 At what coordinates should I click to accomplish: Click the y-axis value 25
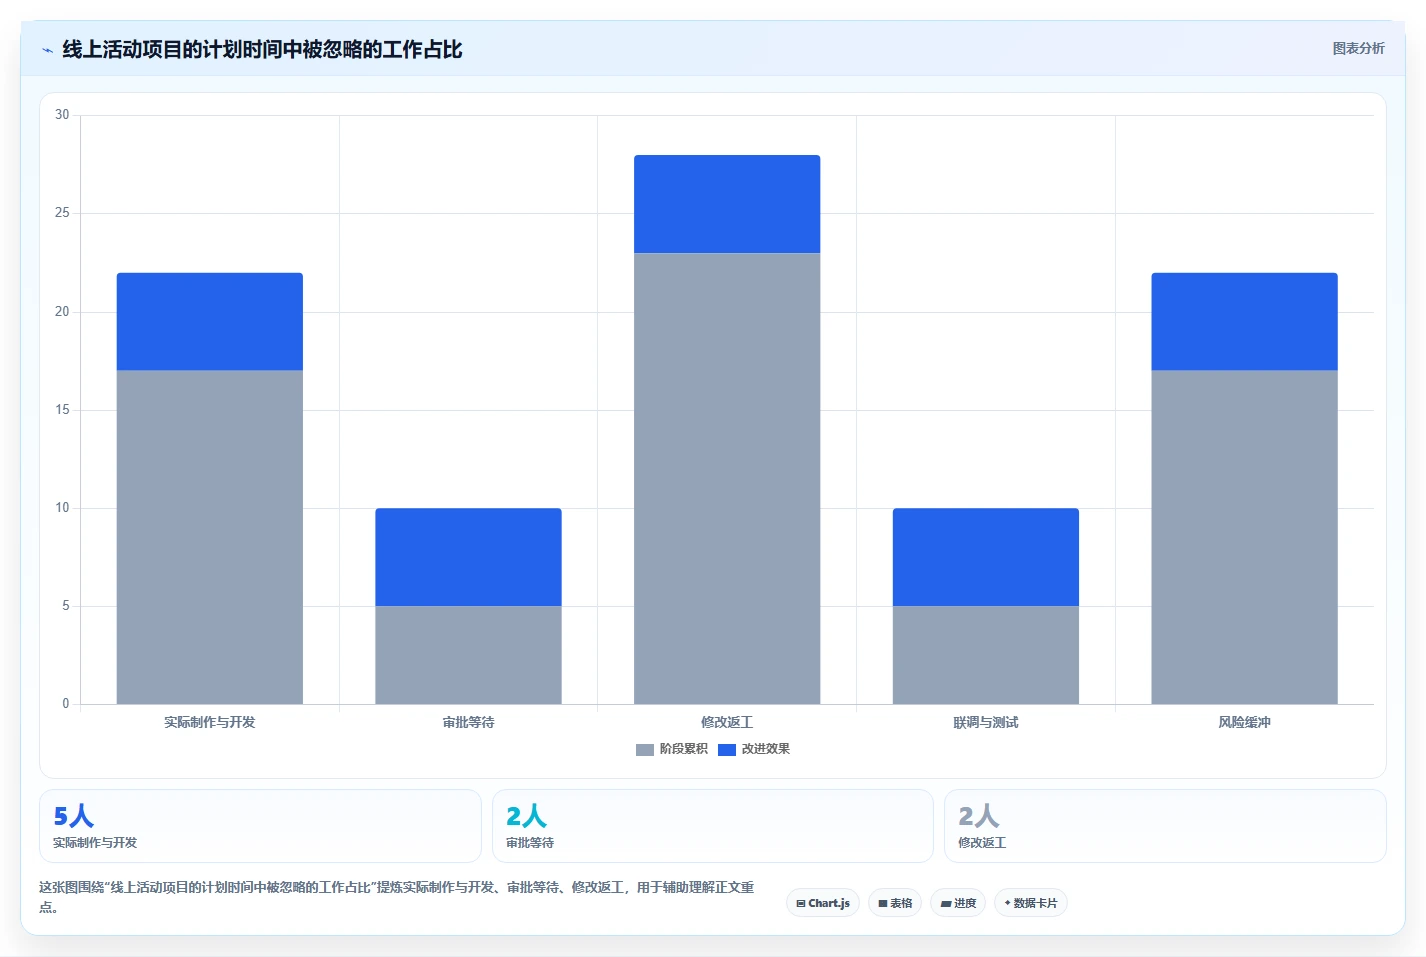[62, 213]
